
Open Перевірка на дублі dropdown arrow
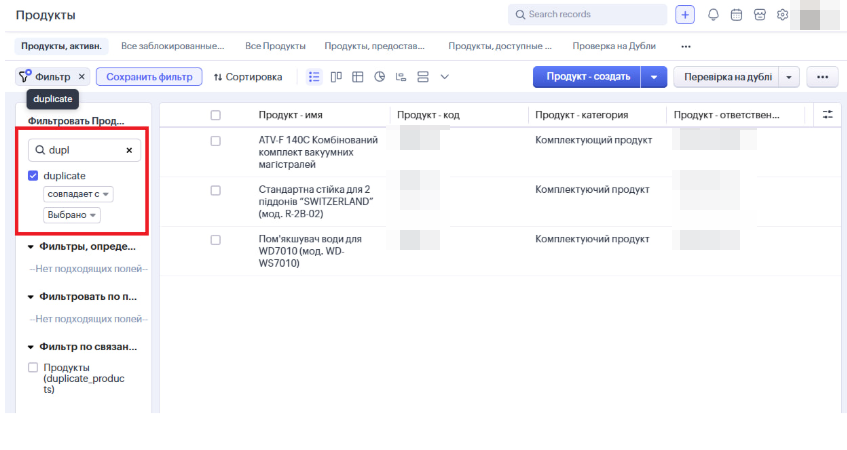(x=789, y=77)
